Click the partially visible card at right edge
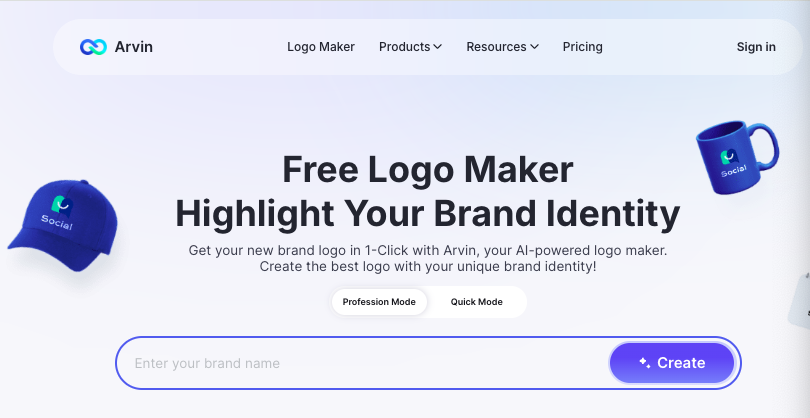The width and height of the screenshot is (810, 418). 799,302
